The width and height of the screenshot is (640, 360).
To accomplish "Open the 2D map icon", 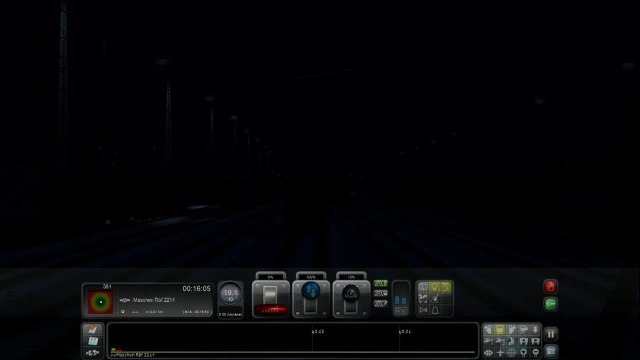I will click(93, 329).
